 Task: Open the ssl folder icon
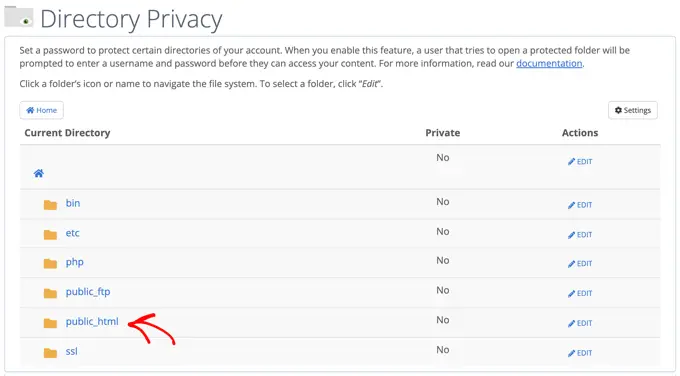pos(50,353)
